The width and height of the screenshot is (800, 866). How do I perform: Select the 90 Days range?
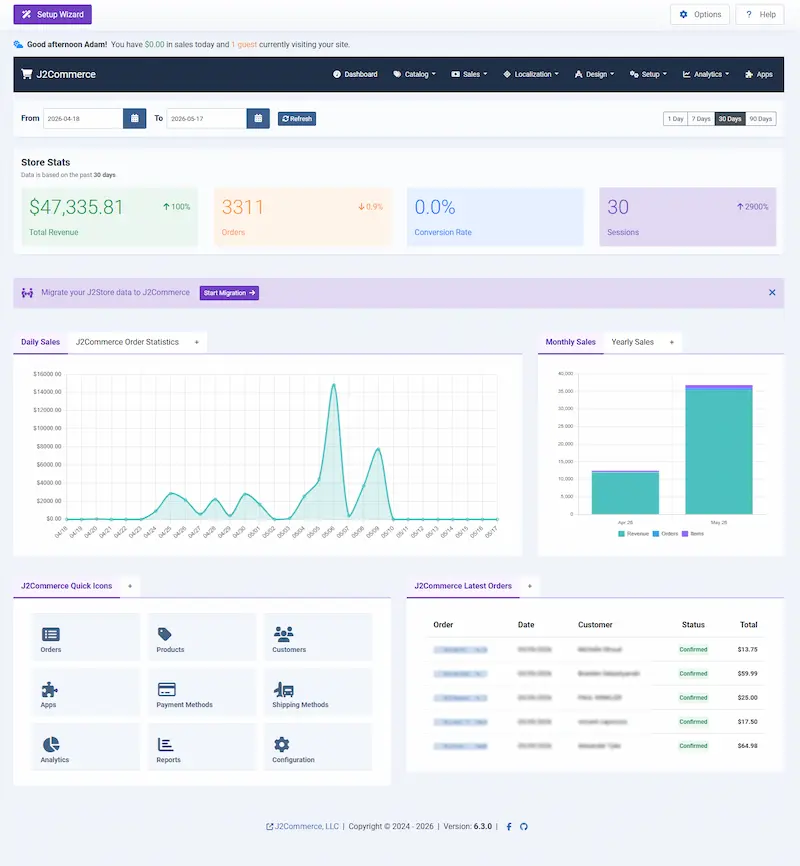tap(761, 119)
